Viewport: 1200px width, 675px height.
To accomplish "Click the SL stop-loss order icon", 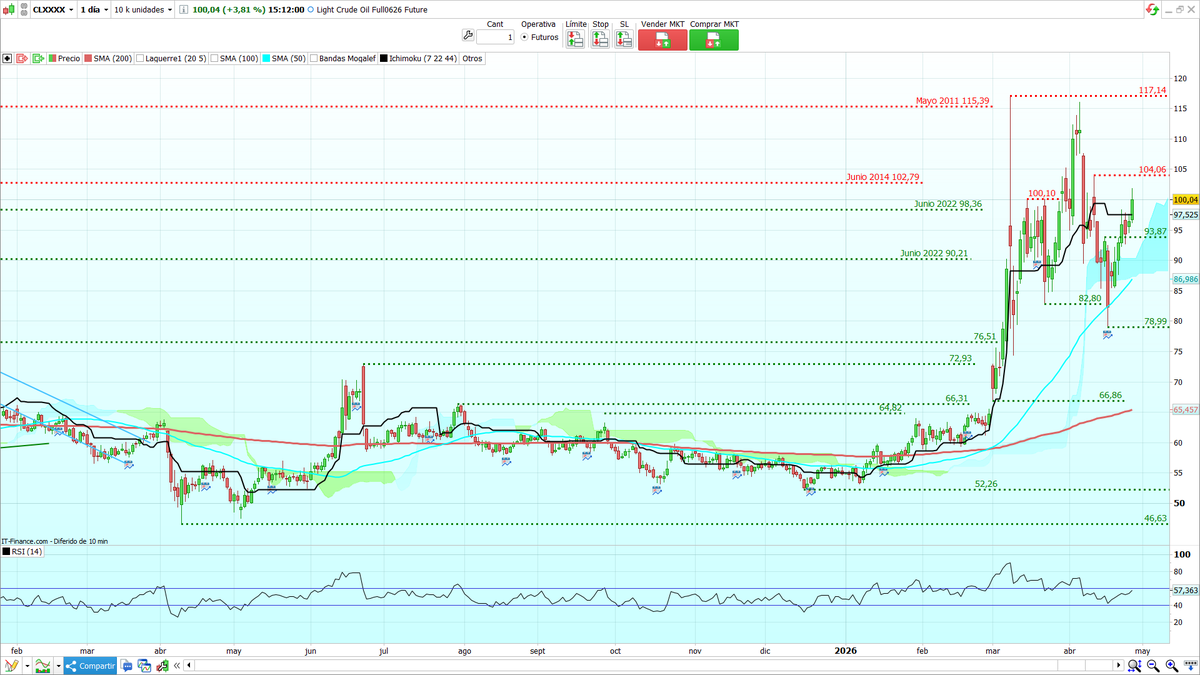I will (x=624, y=39).
